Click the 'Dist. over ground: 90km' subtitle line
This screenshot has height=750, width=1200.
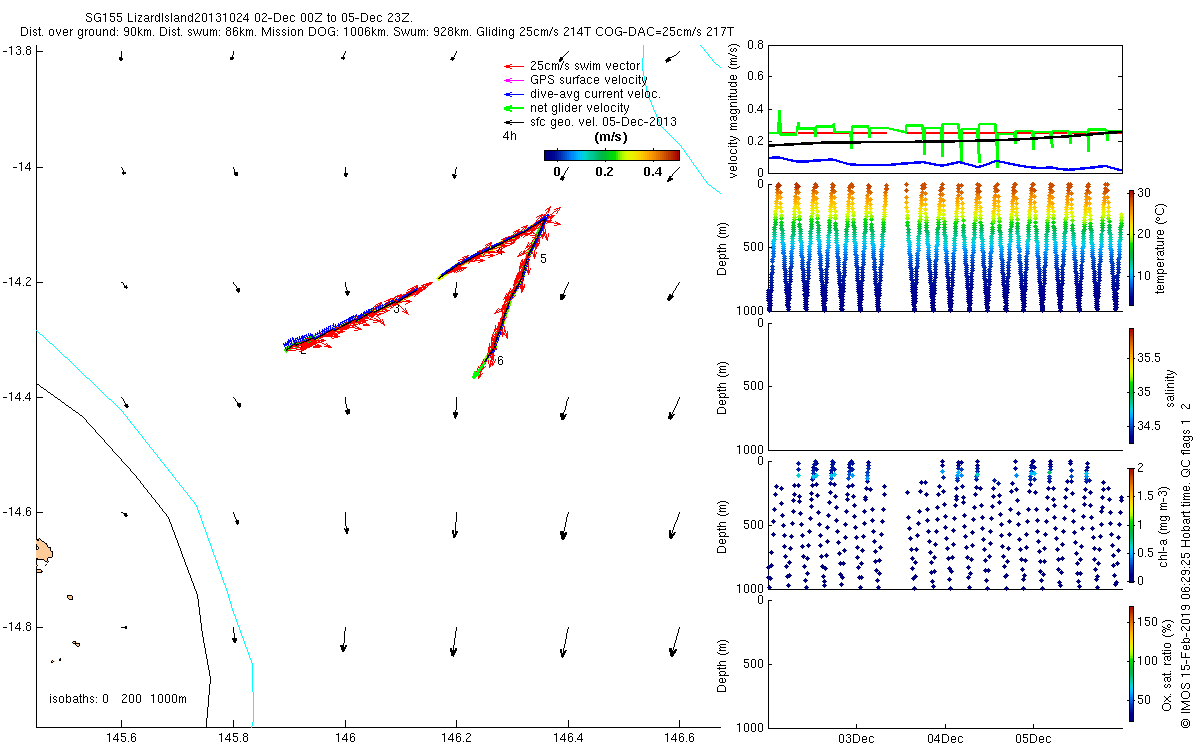point(376,32)
